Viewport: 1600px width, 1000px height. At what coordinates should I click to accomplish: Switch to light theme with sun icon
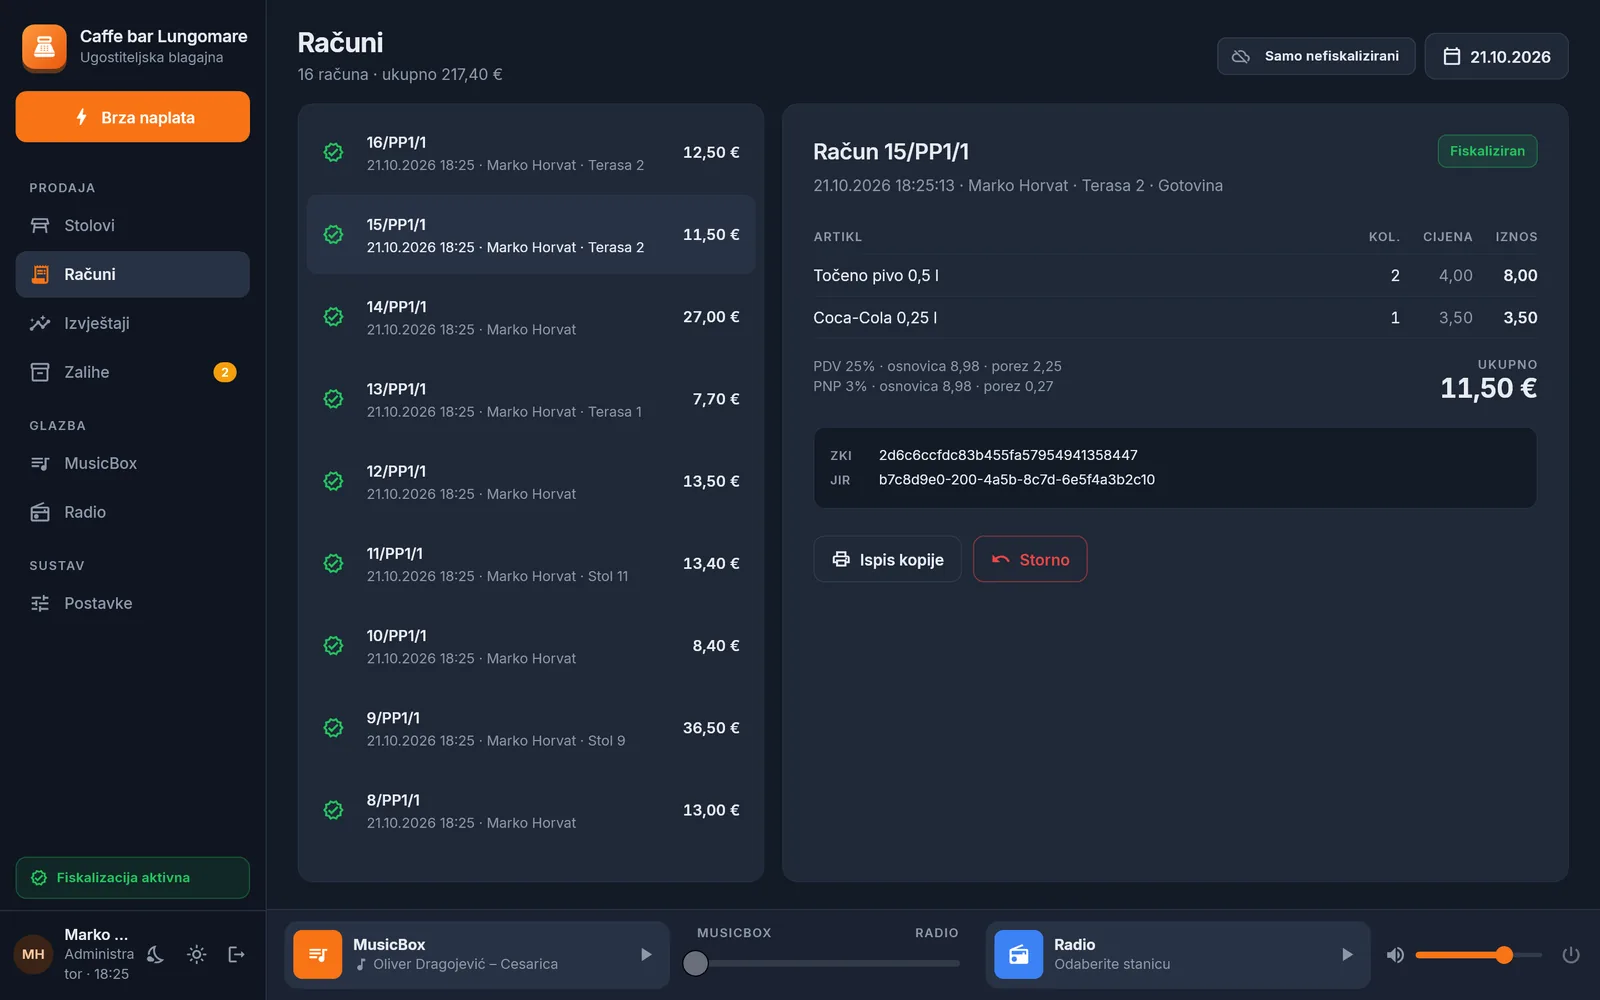[197, 955]
